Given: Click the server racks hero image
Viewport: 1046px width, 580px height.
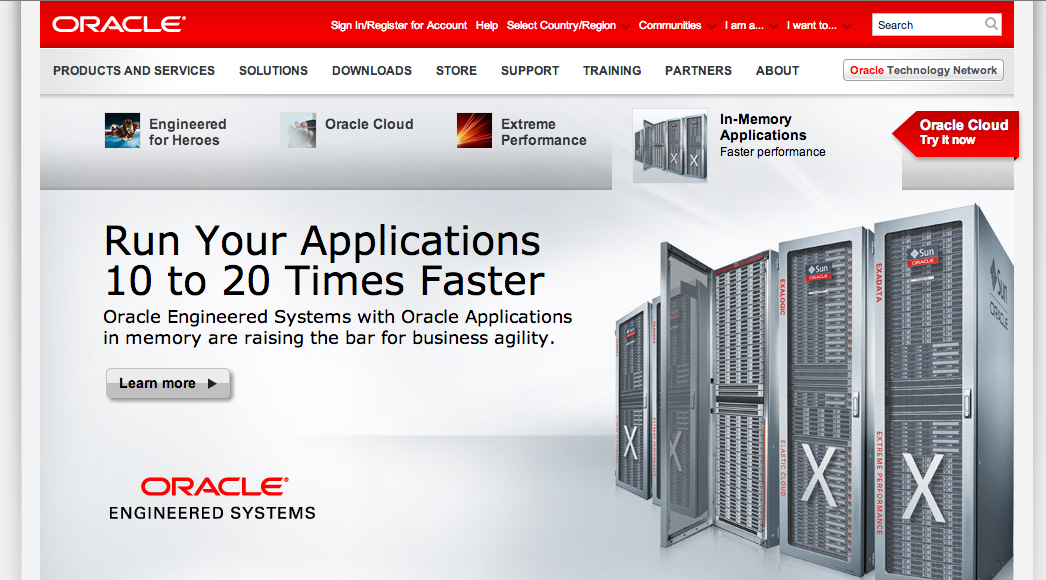Looking at the screenshot, I should pos(814,392).
